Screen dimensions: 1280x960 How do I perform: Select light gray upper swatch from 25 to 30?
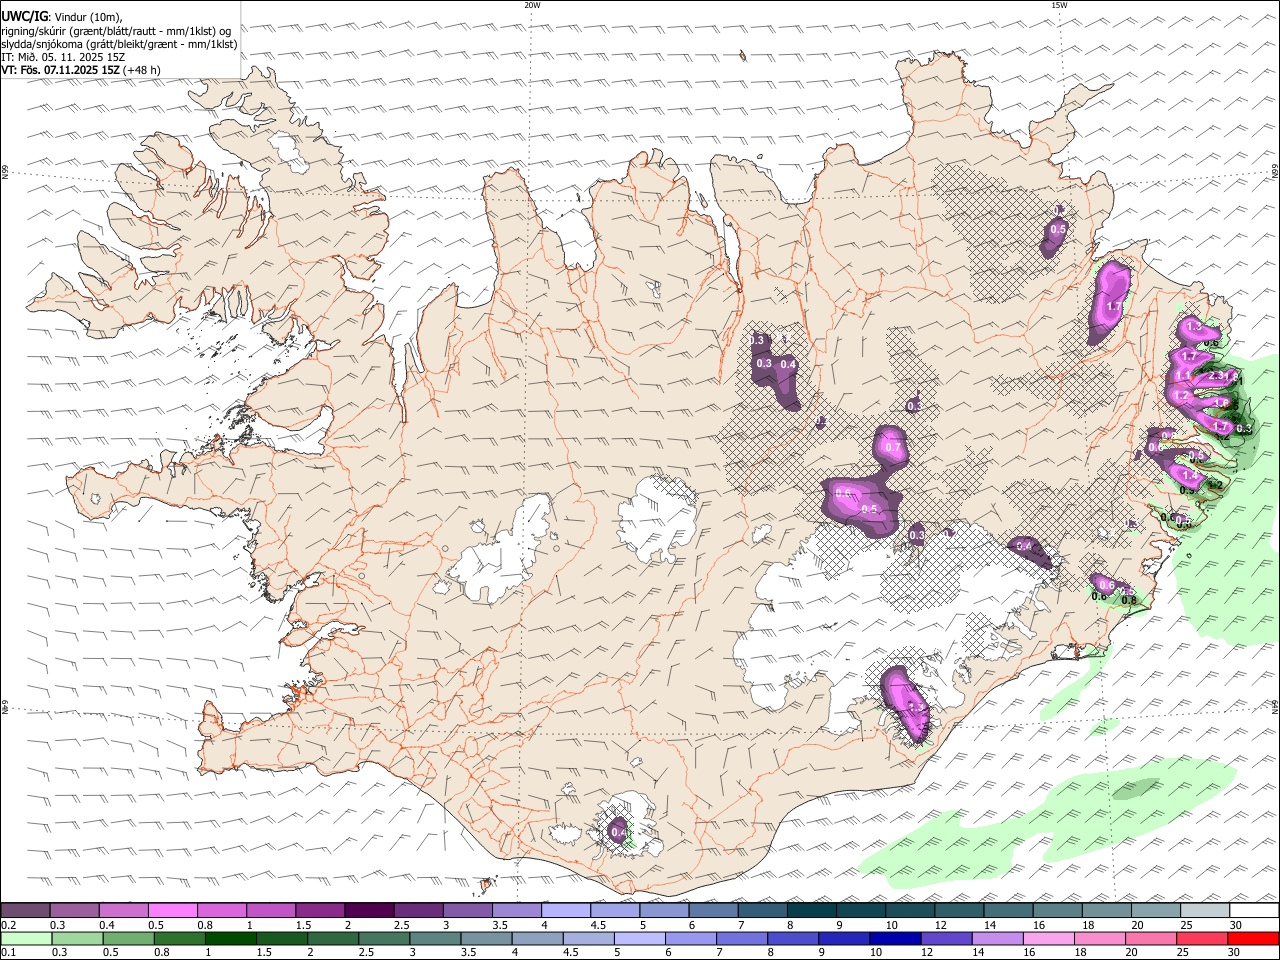point(1203,911)
